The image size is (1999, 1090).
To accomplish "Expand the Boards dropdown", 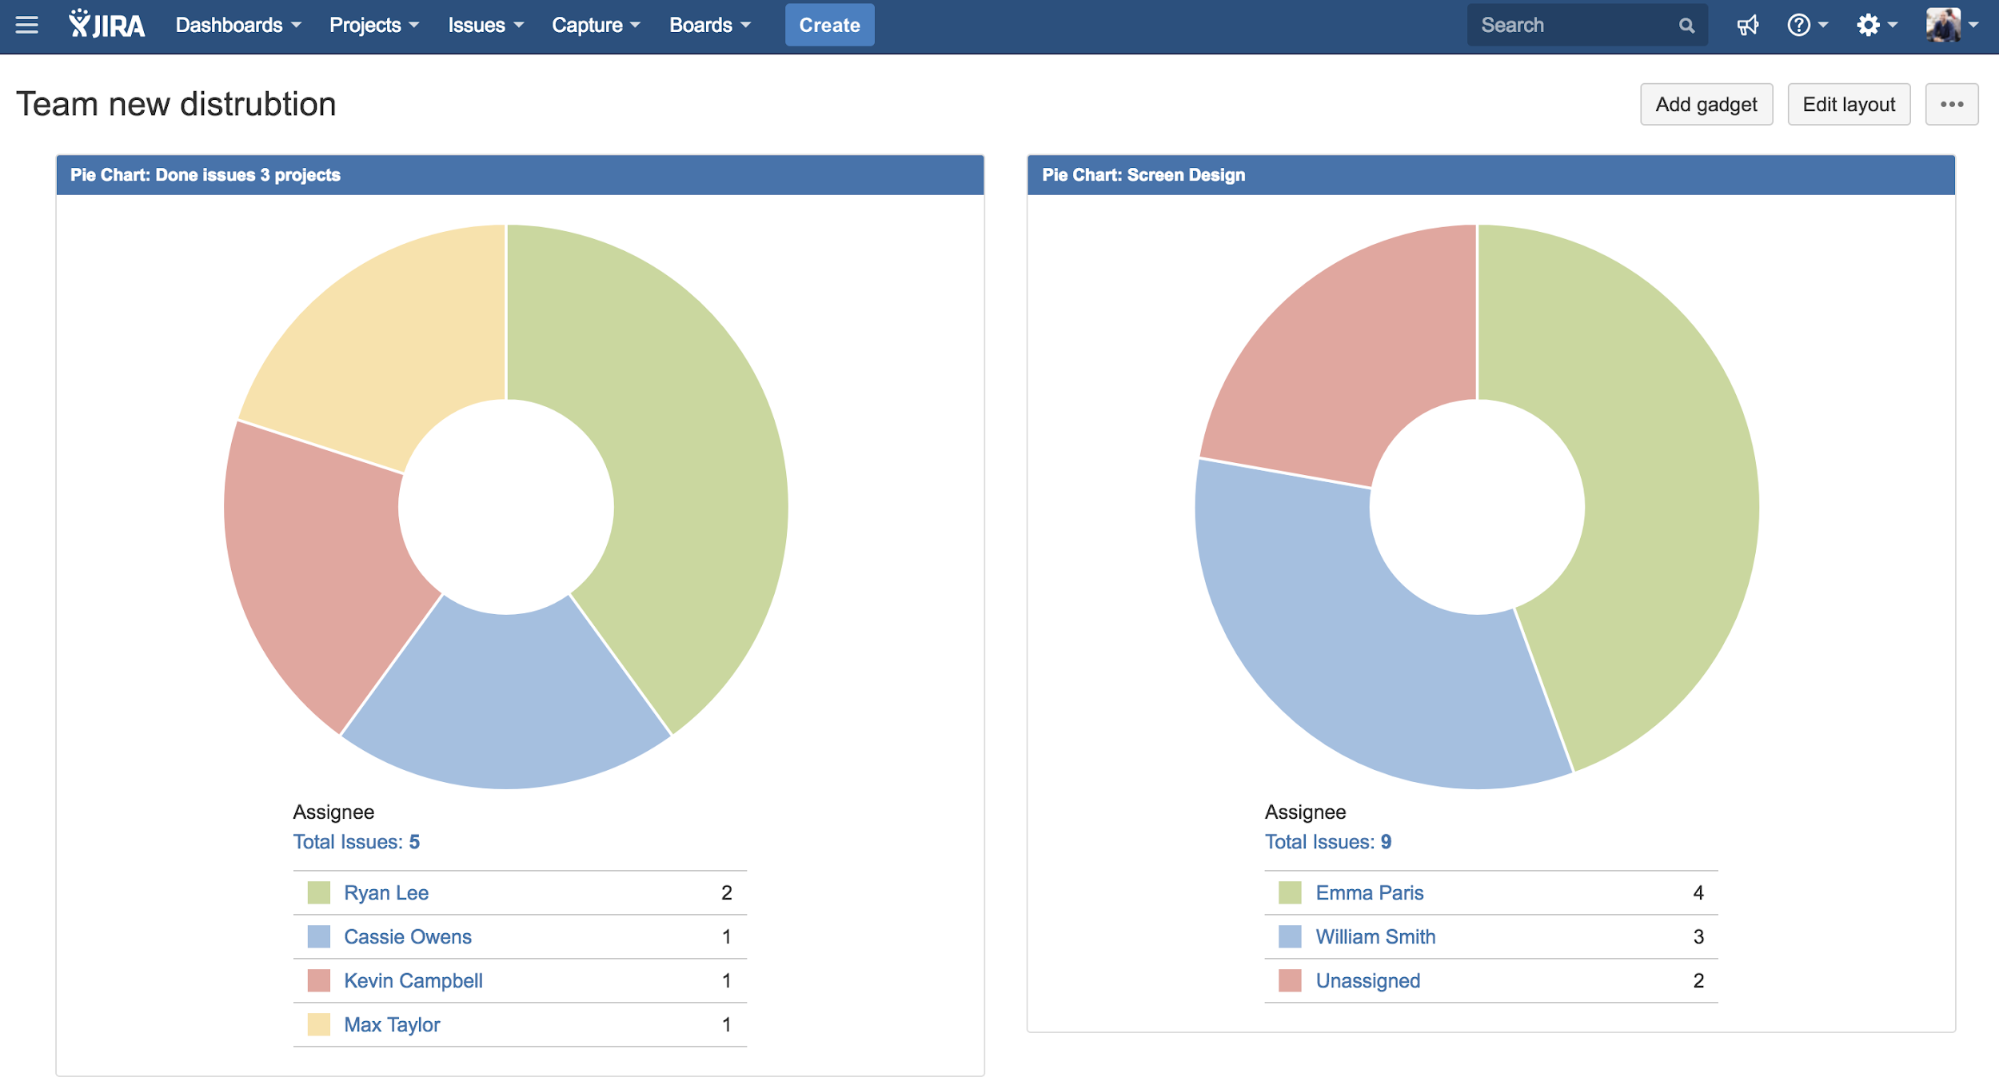I will tap(709, 25).
